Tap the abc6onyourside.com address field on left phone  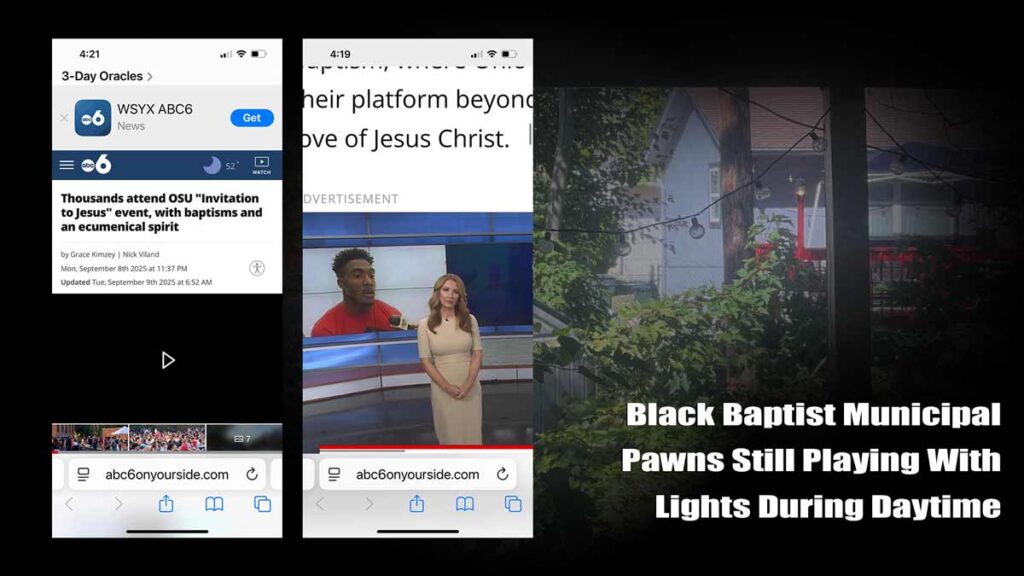166,474
